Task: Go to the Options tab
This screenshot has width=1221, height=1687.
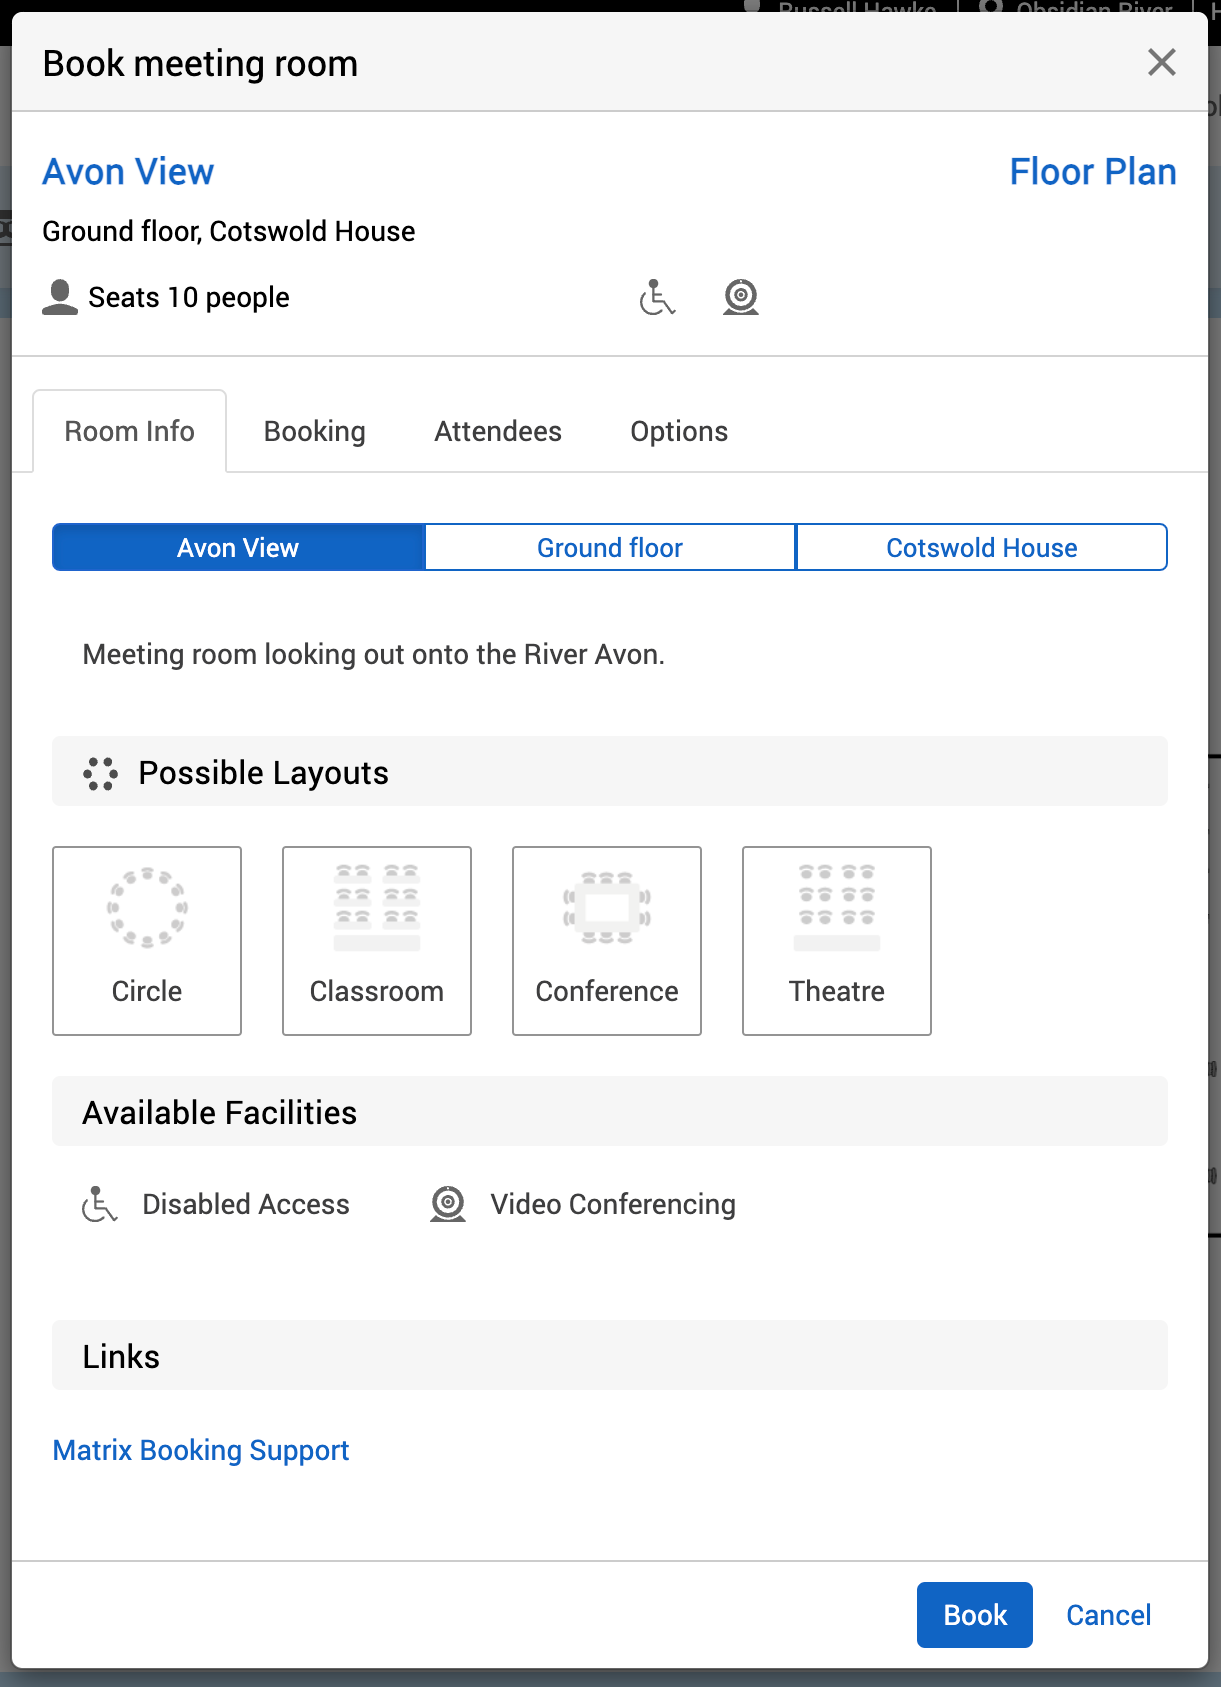Action: coord(679,432)
